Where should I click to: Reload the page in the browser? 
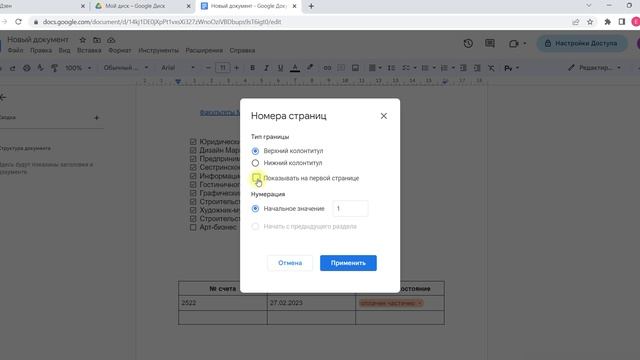point(18,22)
